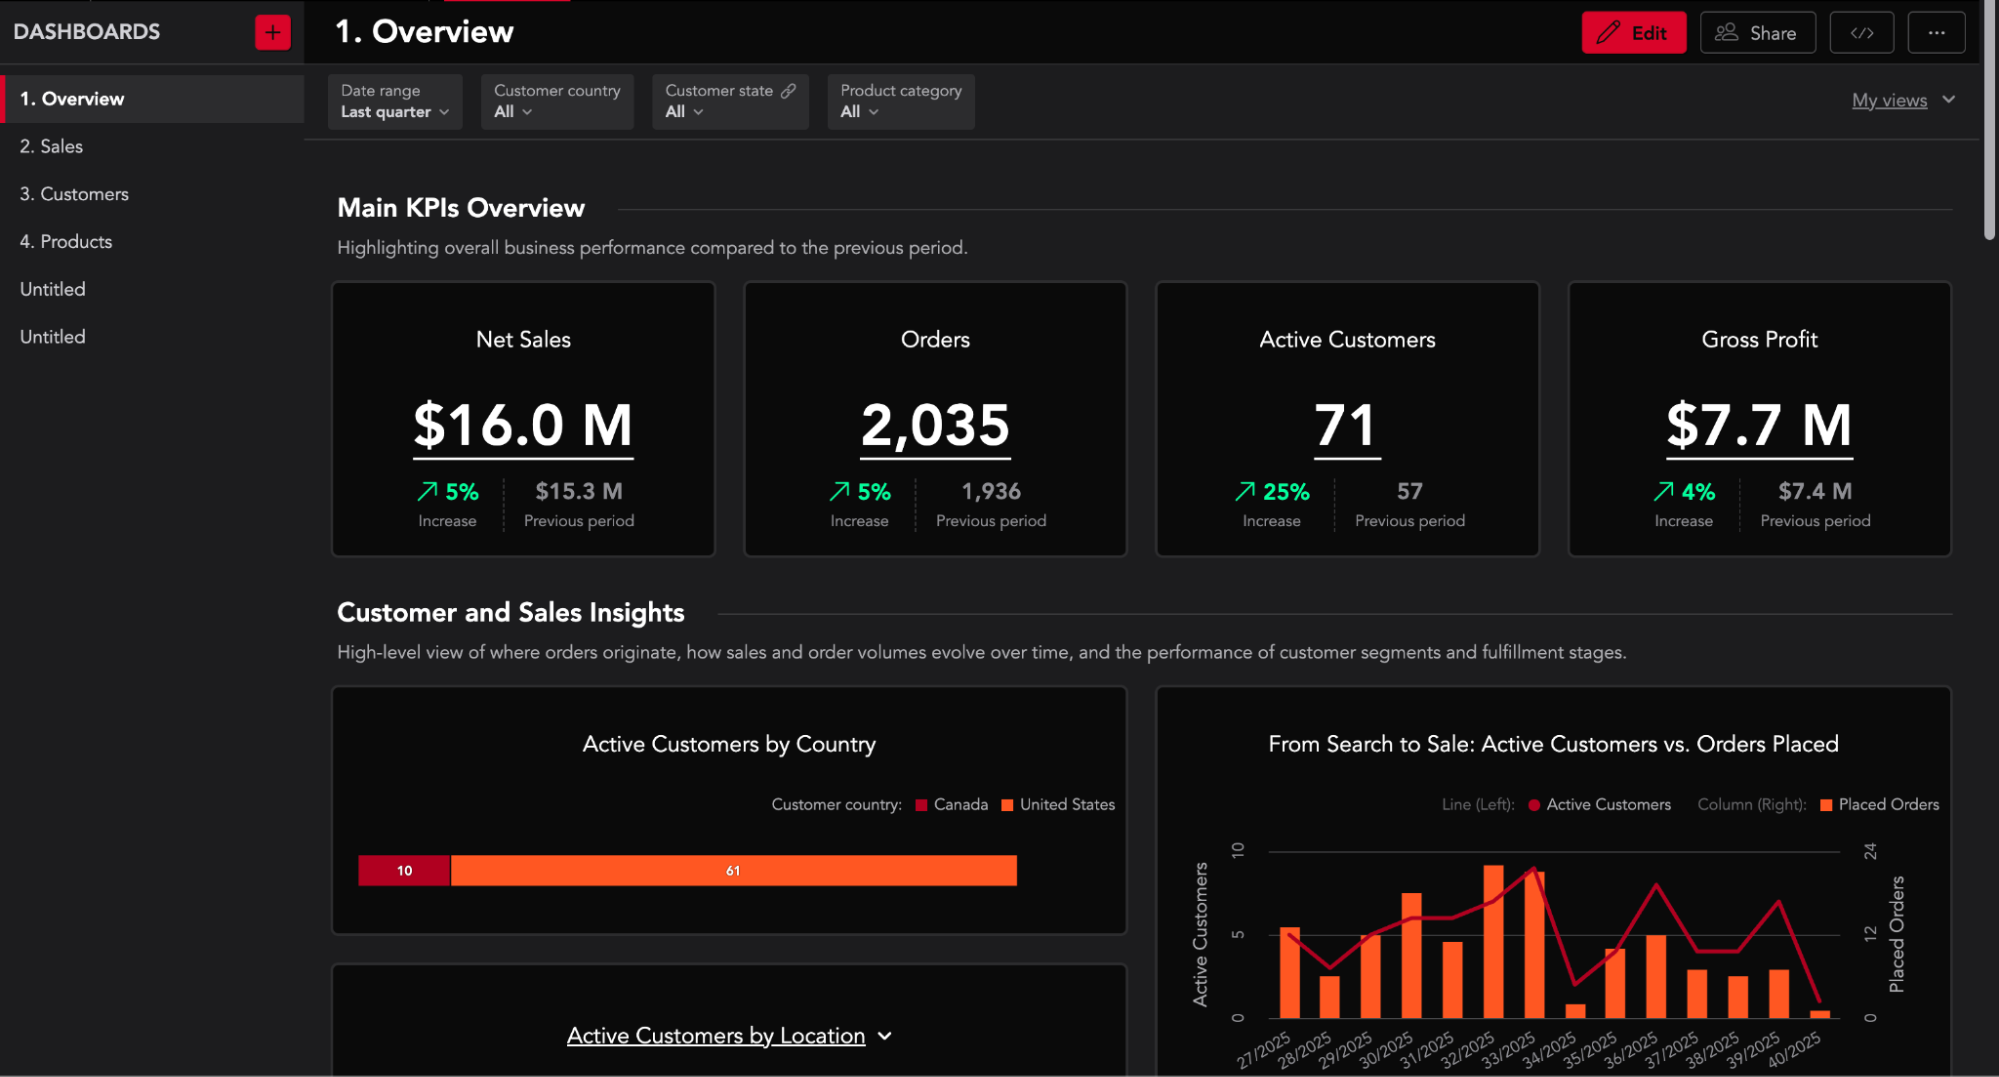Click the red Canada color swatch
The height and width of the screenshot is (1077, 1999).
tap(919, 804)
